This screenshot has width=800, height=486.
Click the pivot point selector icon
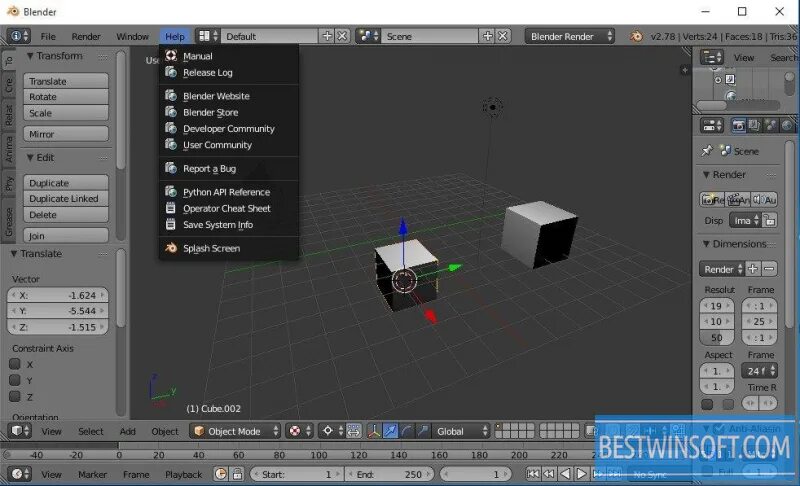tap(332, 431)
